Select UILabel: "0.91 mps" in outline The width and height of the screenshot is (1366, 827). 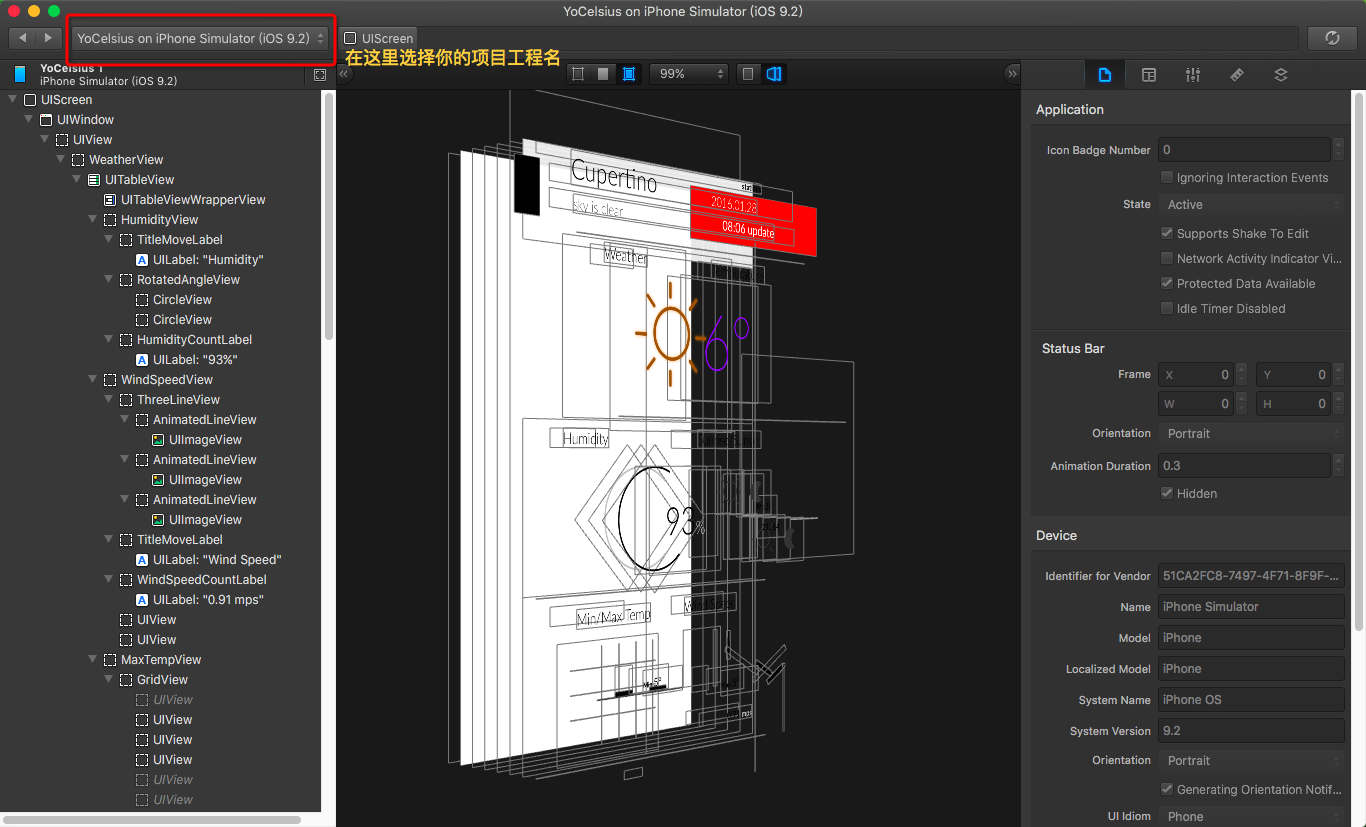coord(208,600)
